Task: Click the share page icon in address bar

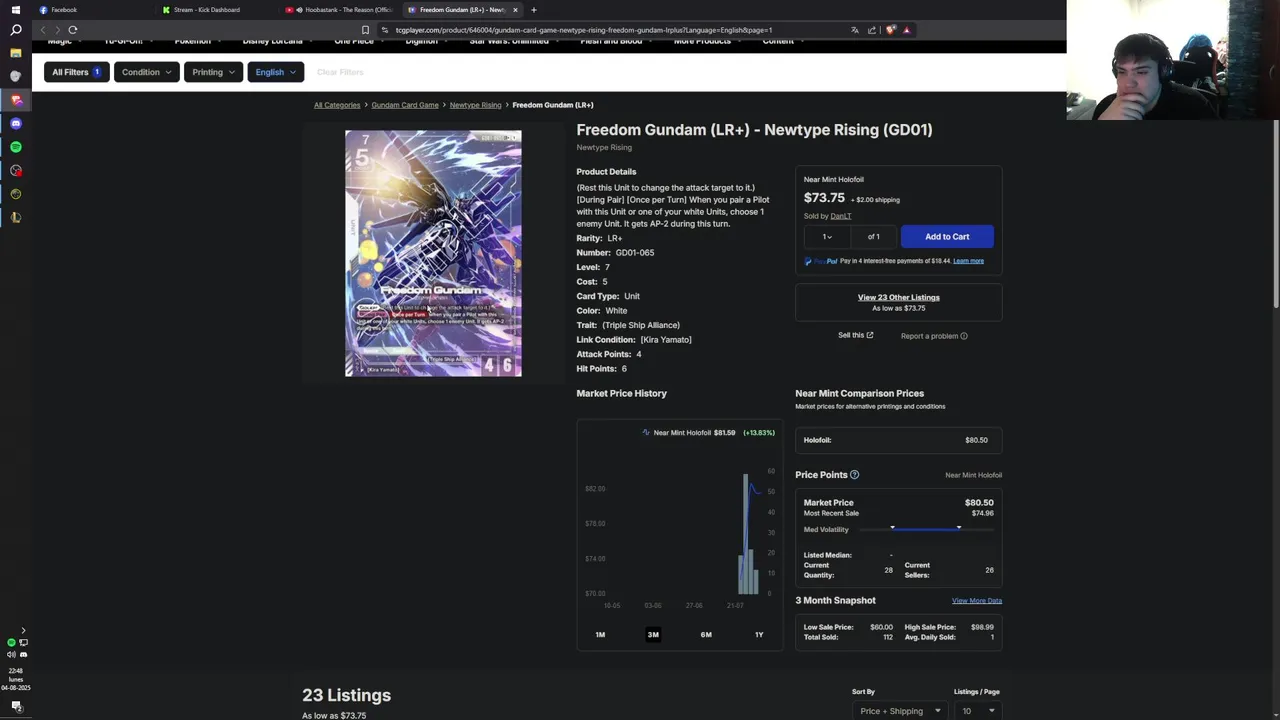Action: (x=872, y=30)
